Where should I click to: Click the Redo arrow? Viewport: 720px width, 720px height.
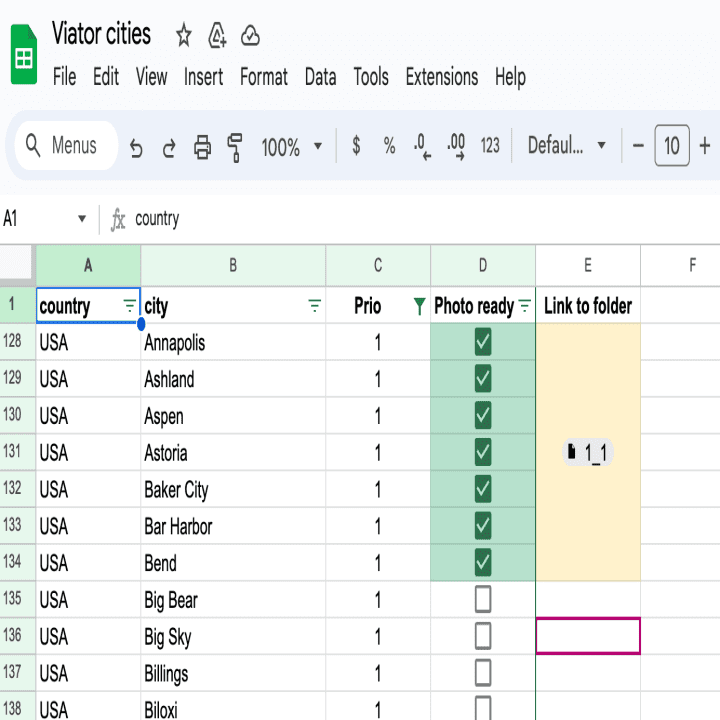[x=169, y=147]
